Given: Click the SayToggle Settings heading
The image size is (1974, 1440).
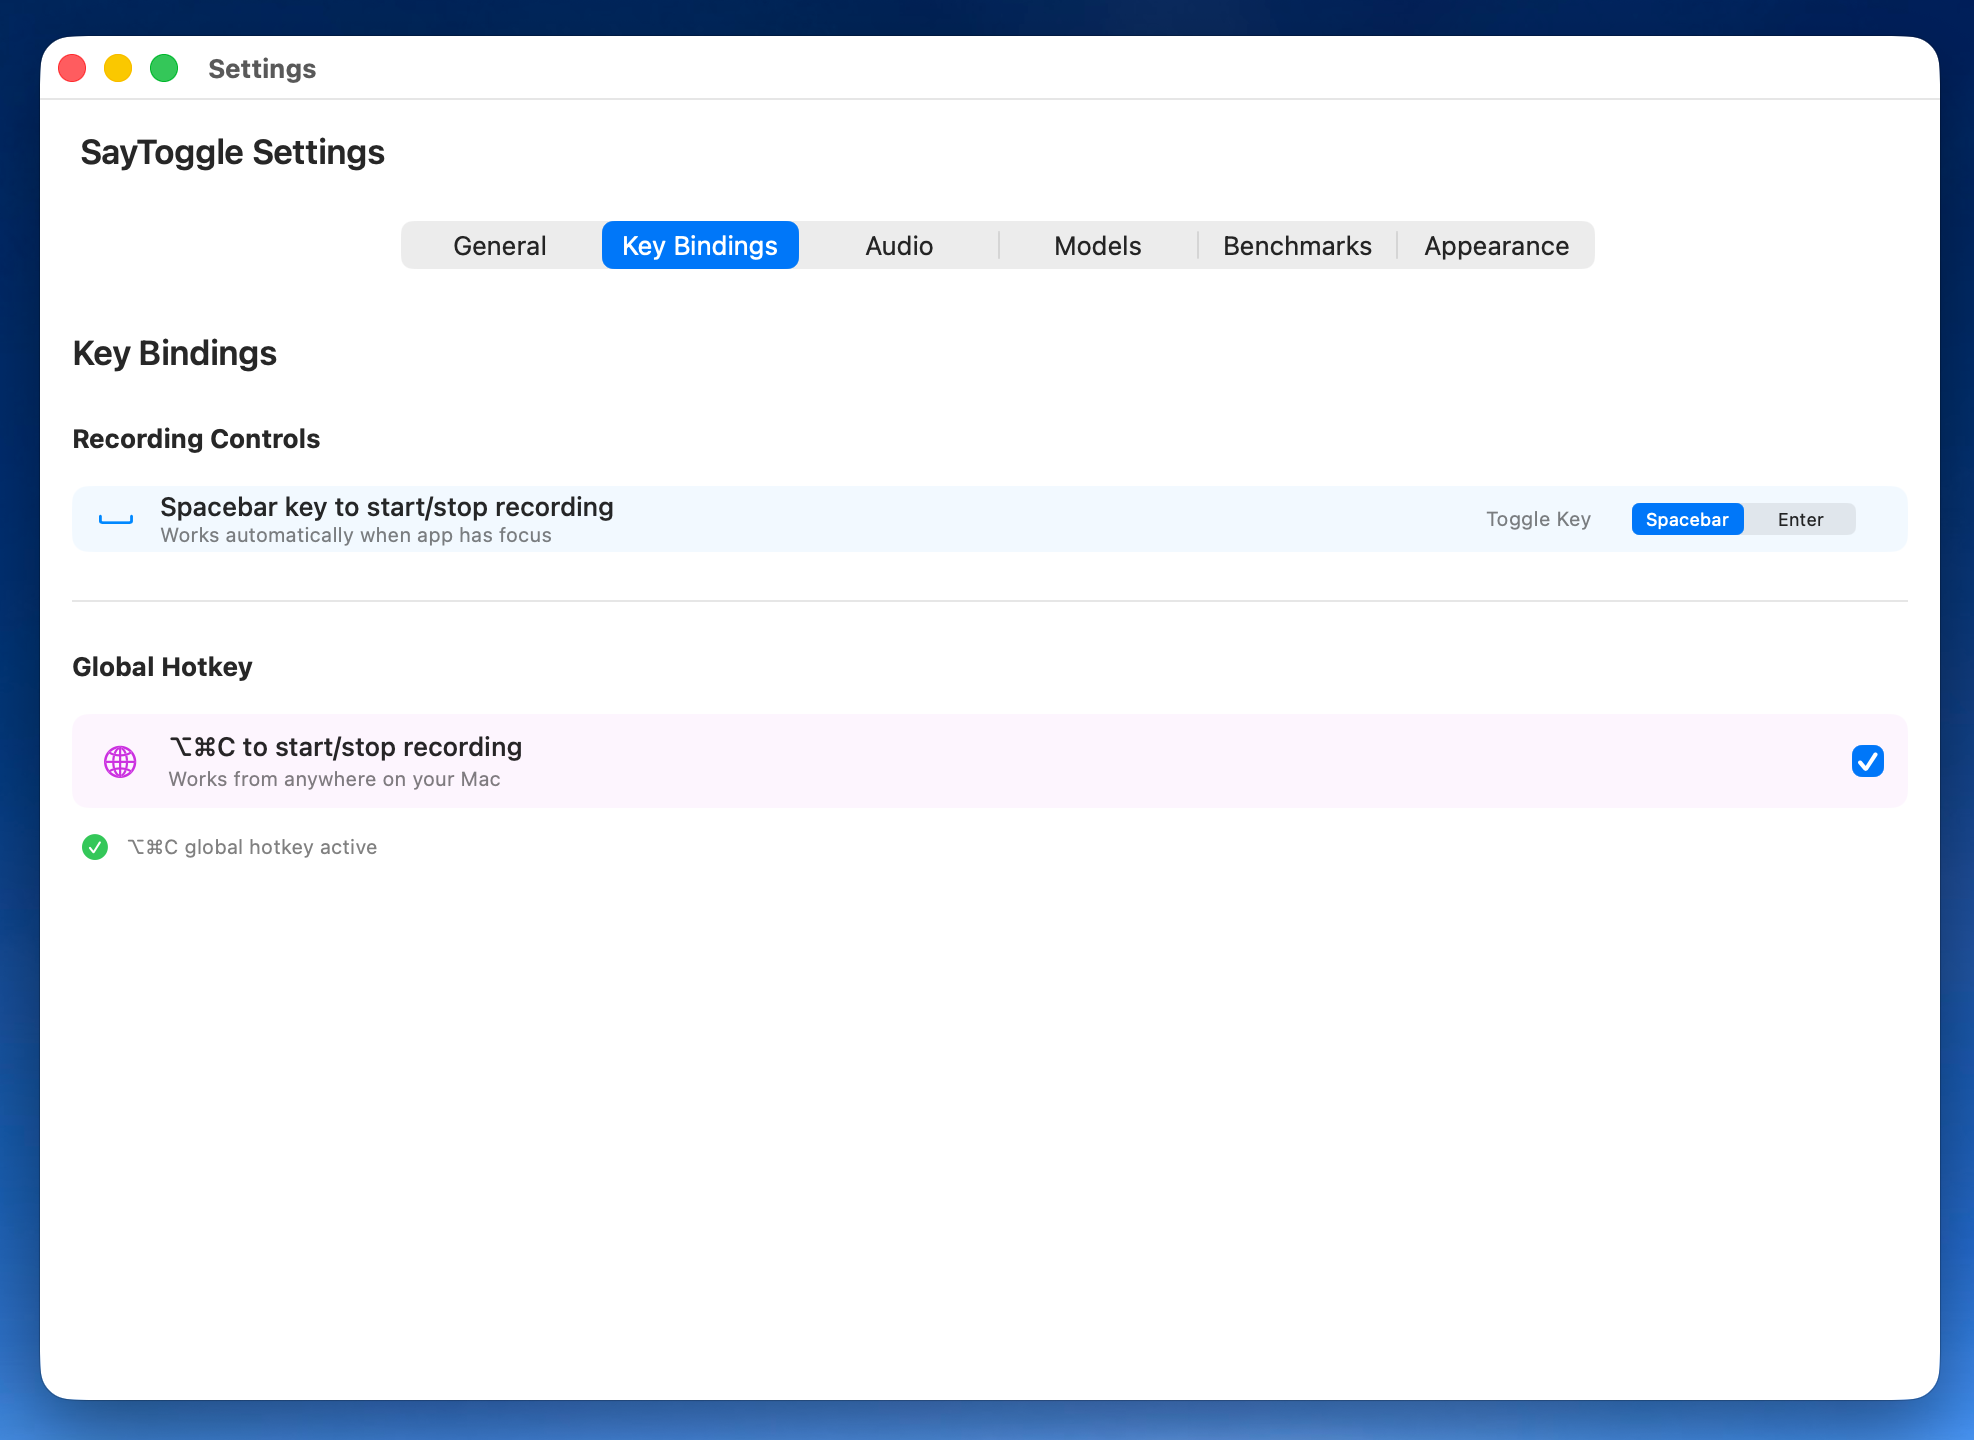Looking at the screenshot, I should click(232, 152).
